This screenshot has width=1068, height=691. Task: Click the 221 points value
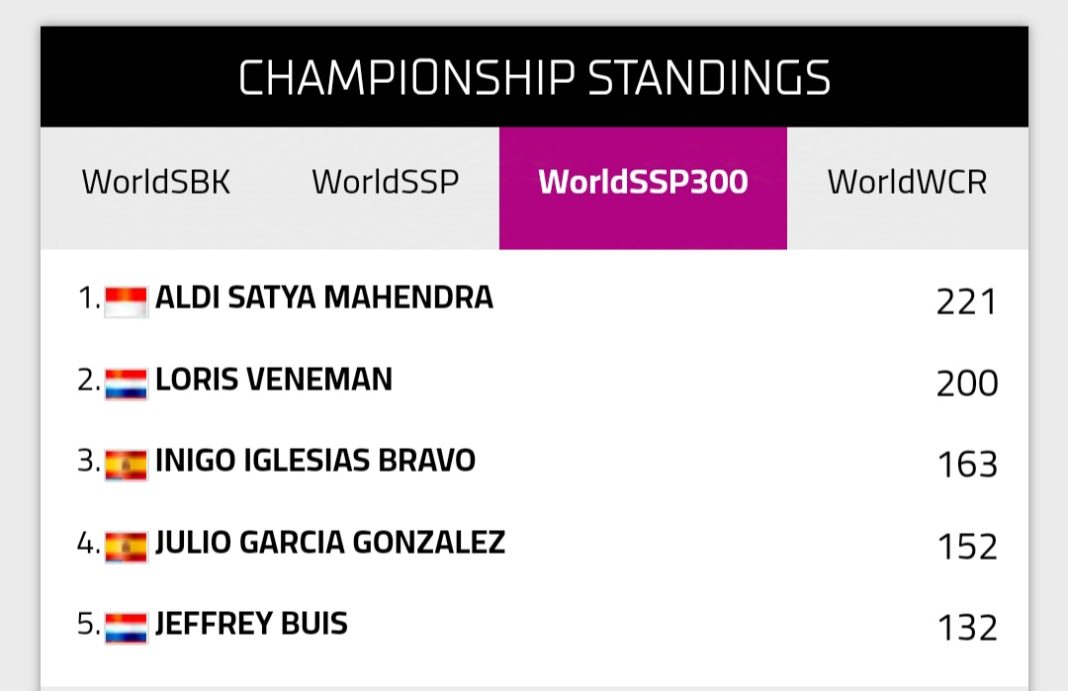coord(966,302)
